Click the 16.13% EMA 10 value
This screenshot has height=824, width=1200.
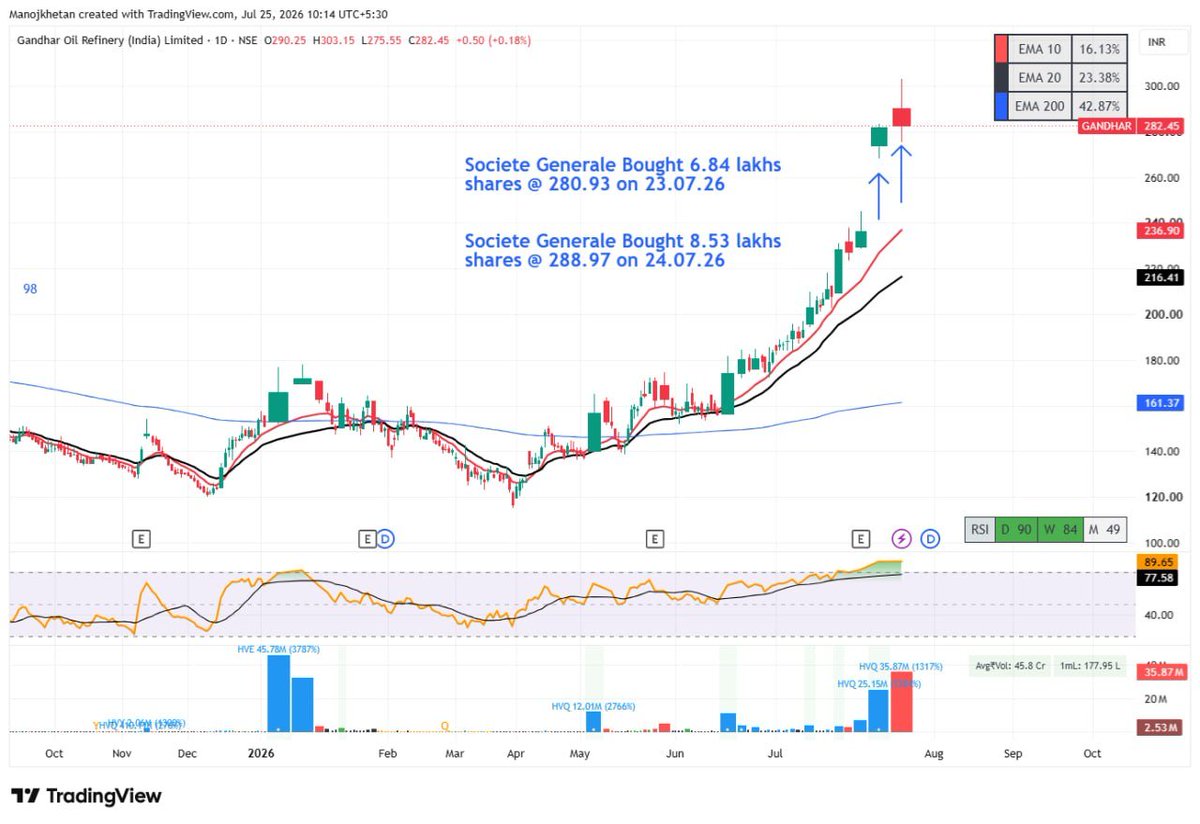[1100, 48]
